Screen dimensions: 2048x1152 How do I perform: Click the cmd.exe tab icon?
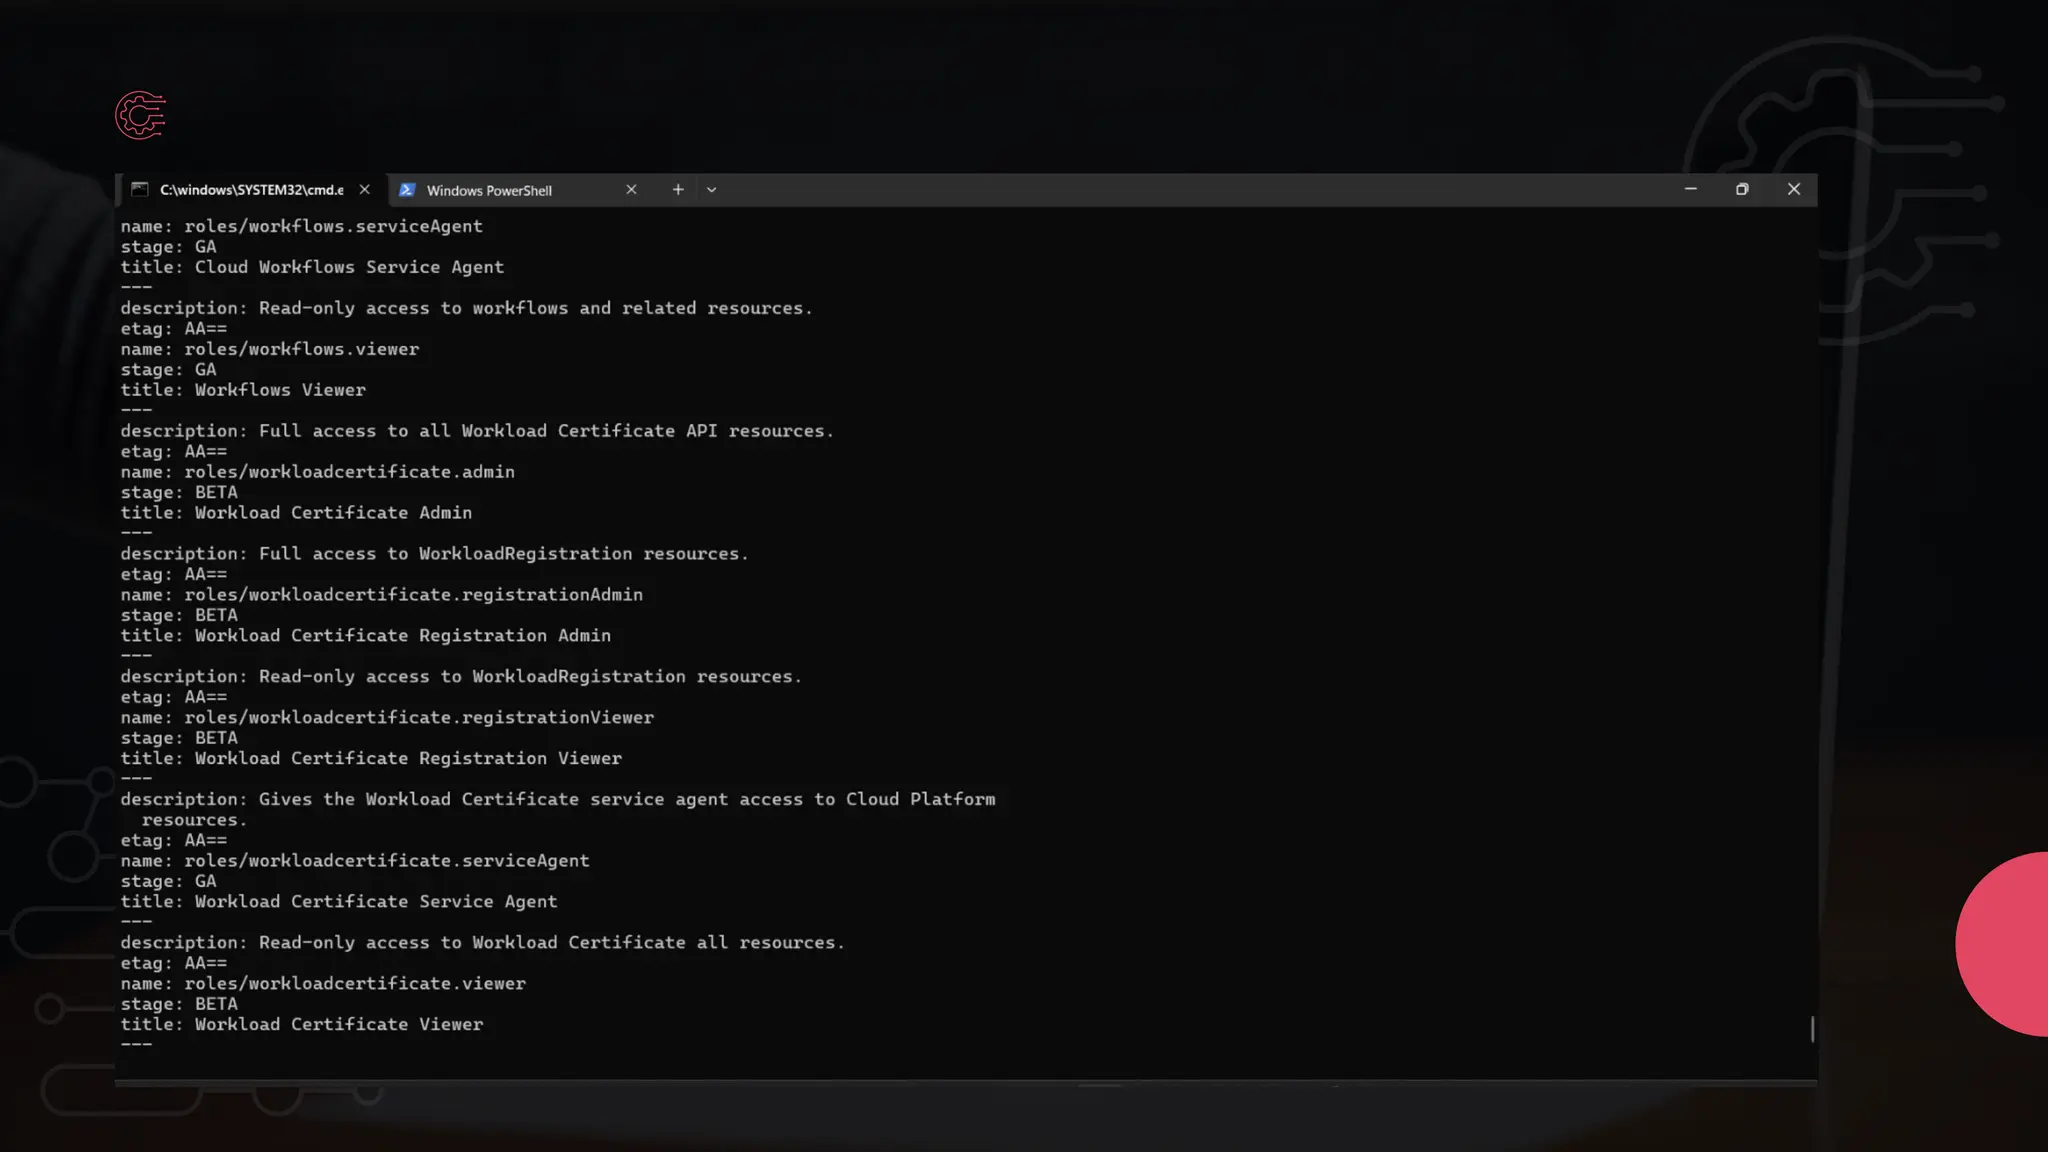140,189
